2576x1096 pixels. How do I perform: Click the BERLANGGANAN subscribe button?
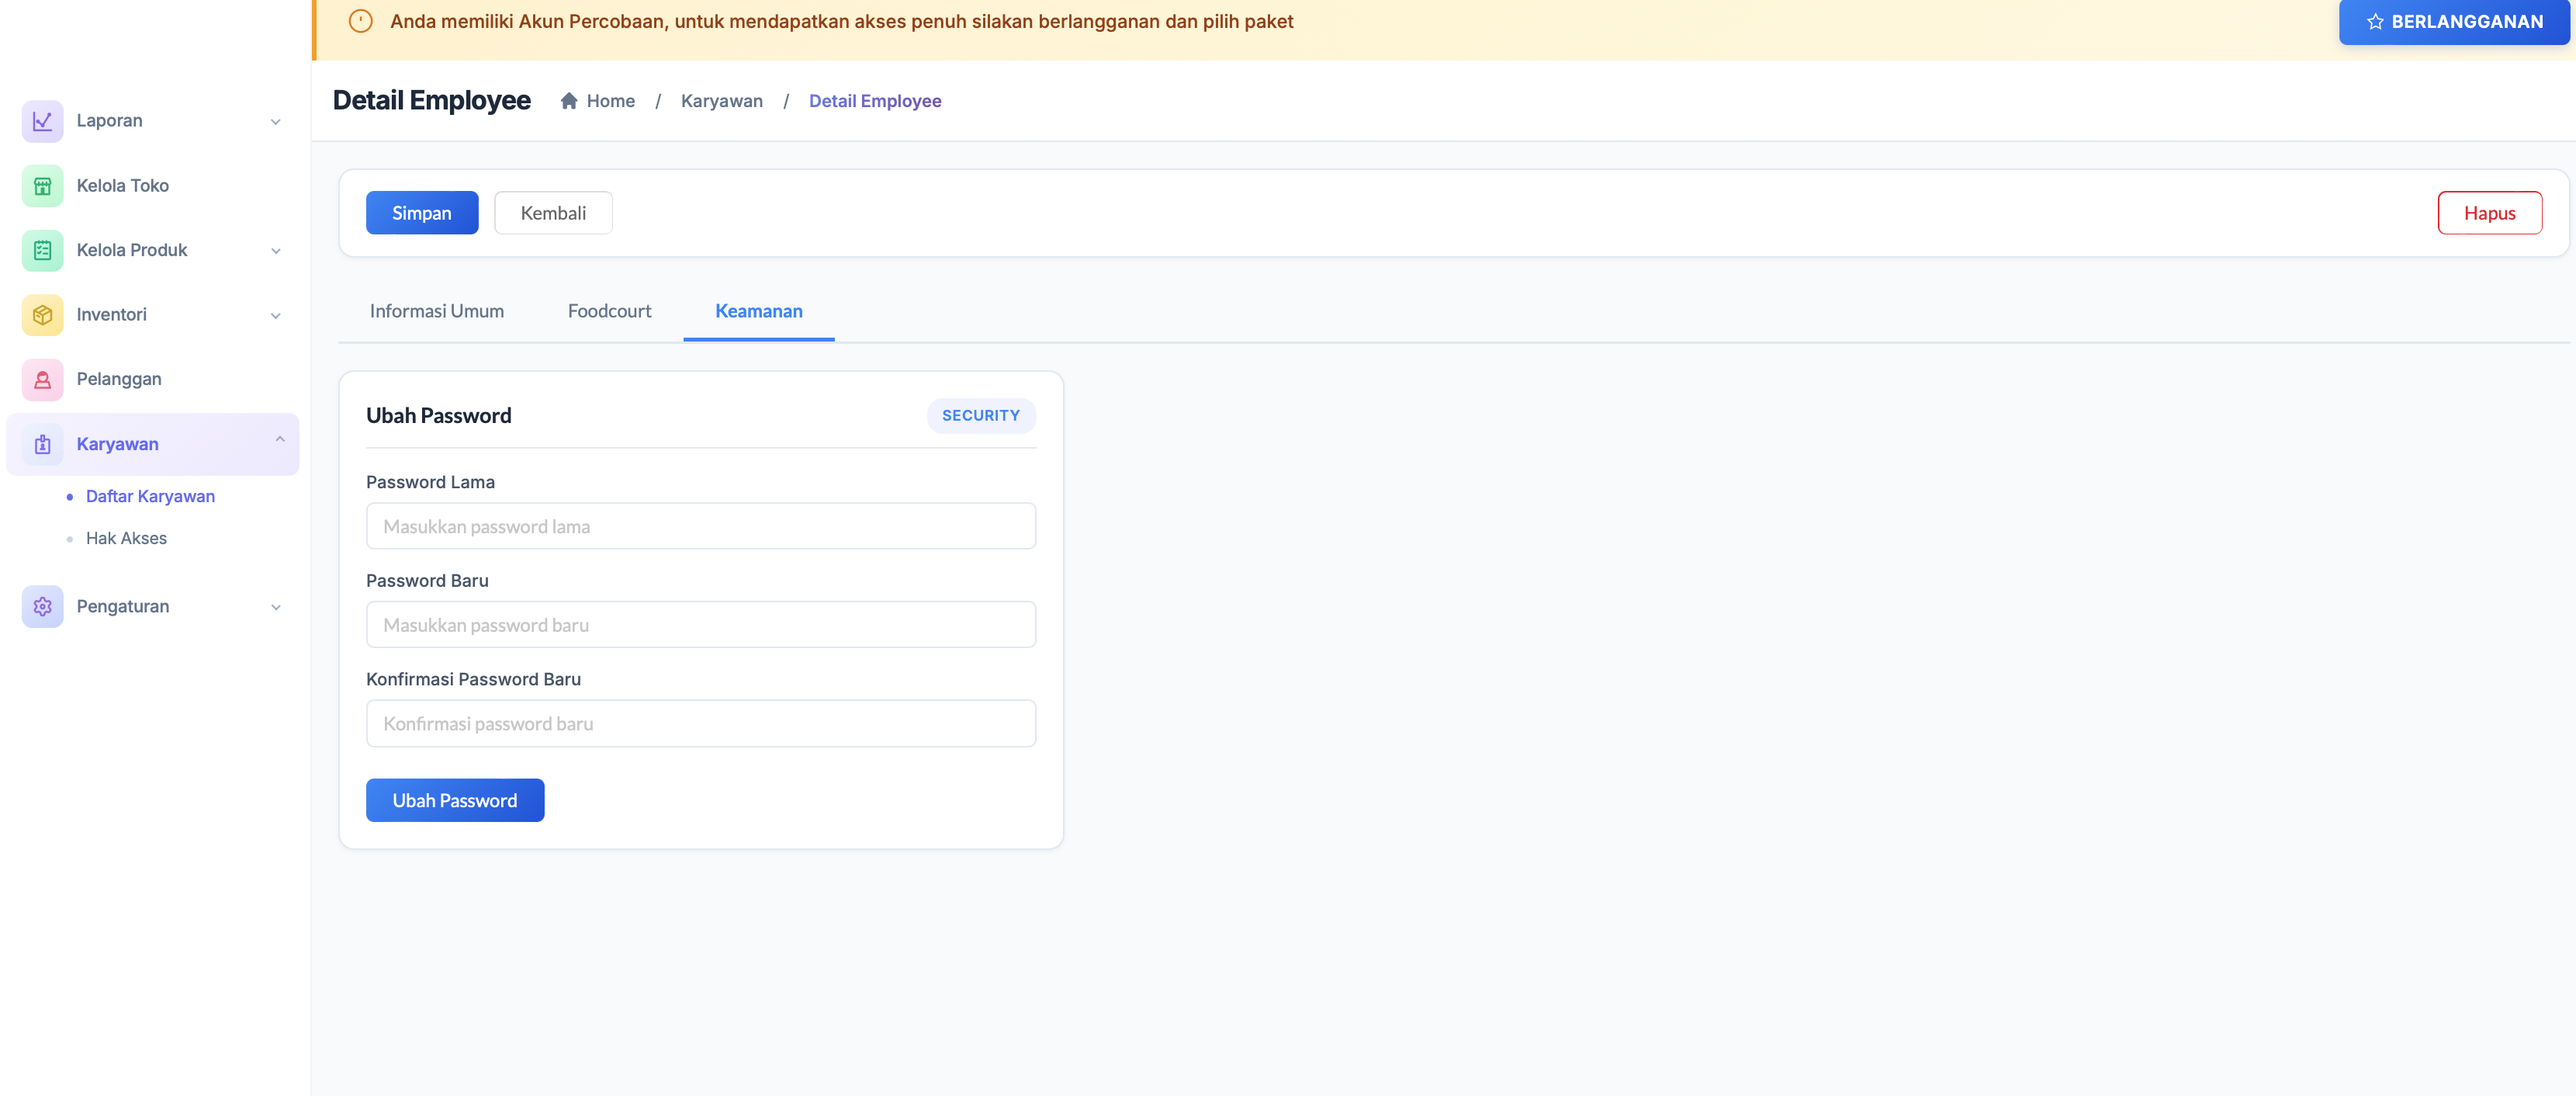click(x=2453, y=22)
